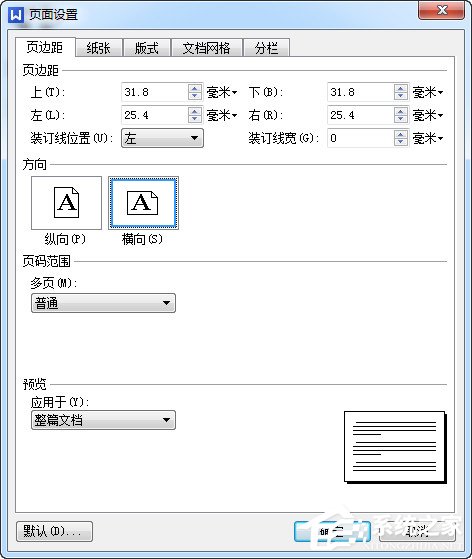Select the portrait 纵向 orientation icon
The height and width of the screenshot is (559, 472).
click(66, 203)
